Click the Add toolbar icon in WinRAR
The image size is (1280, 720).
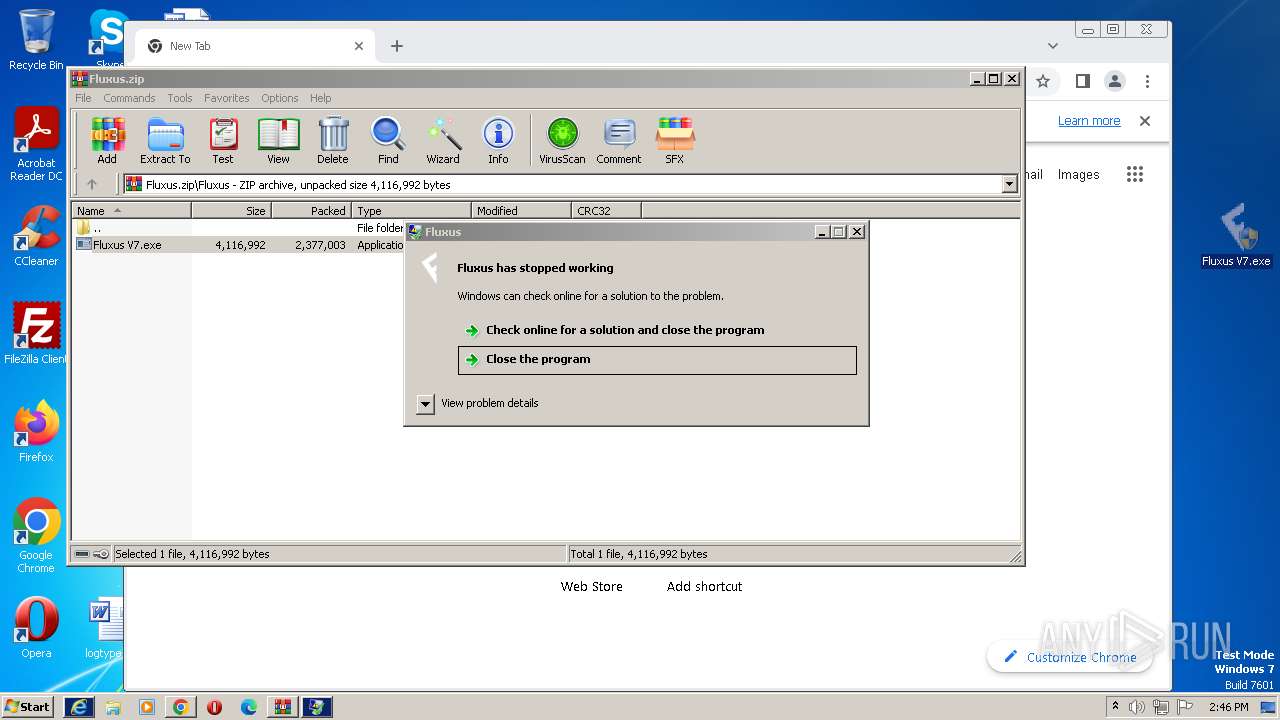point(107,141)
